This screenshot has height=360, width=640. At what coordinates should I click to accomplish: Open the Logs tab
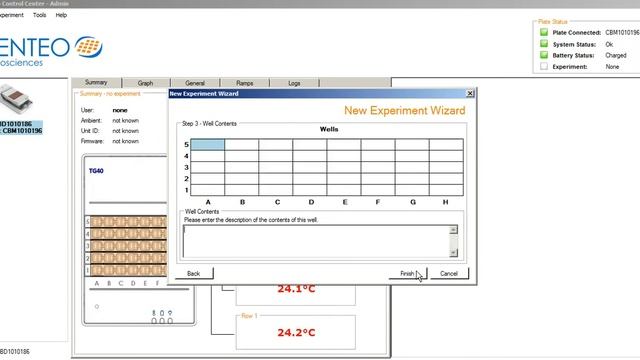[294, 83]
